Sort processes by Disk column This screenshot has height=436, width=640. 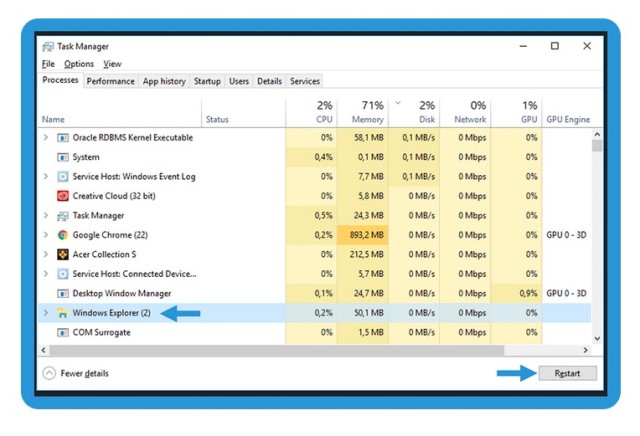tap(414, 112)
